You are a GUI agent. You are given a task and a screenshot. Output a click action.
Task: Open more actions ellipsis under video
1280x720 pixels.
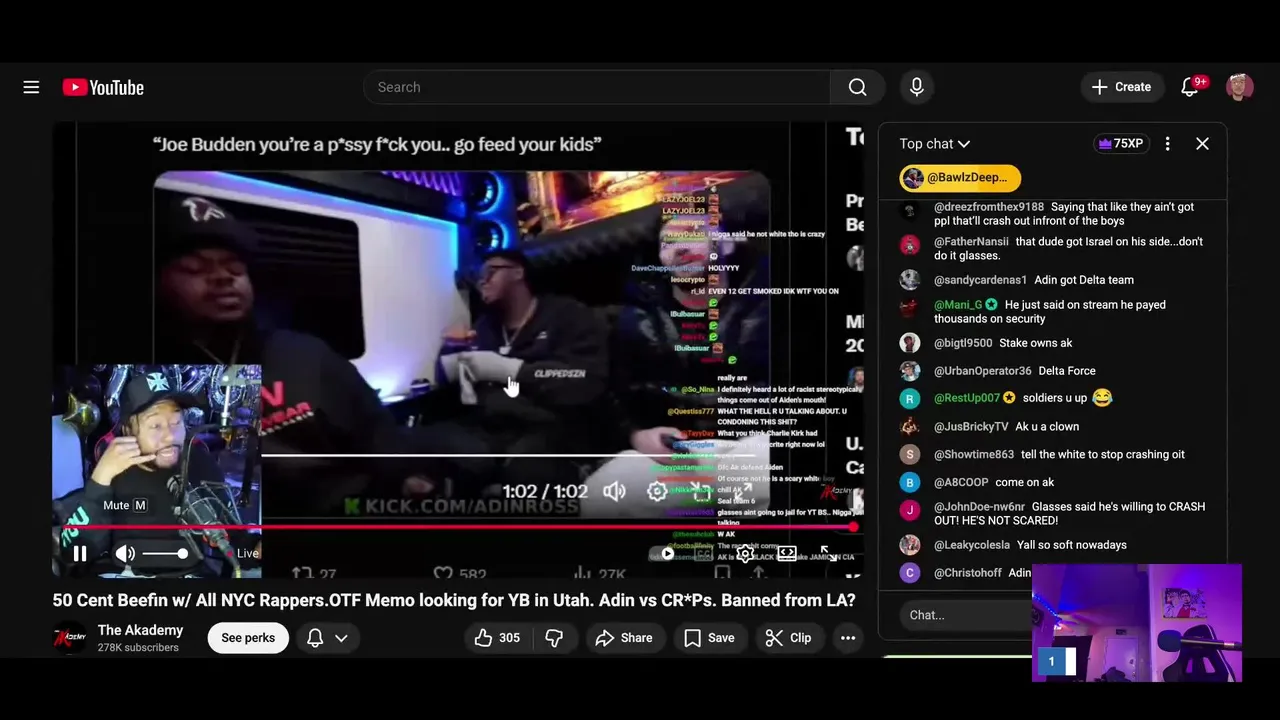(848, 638)
